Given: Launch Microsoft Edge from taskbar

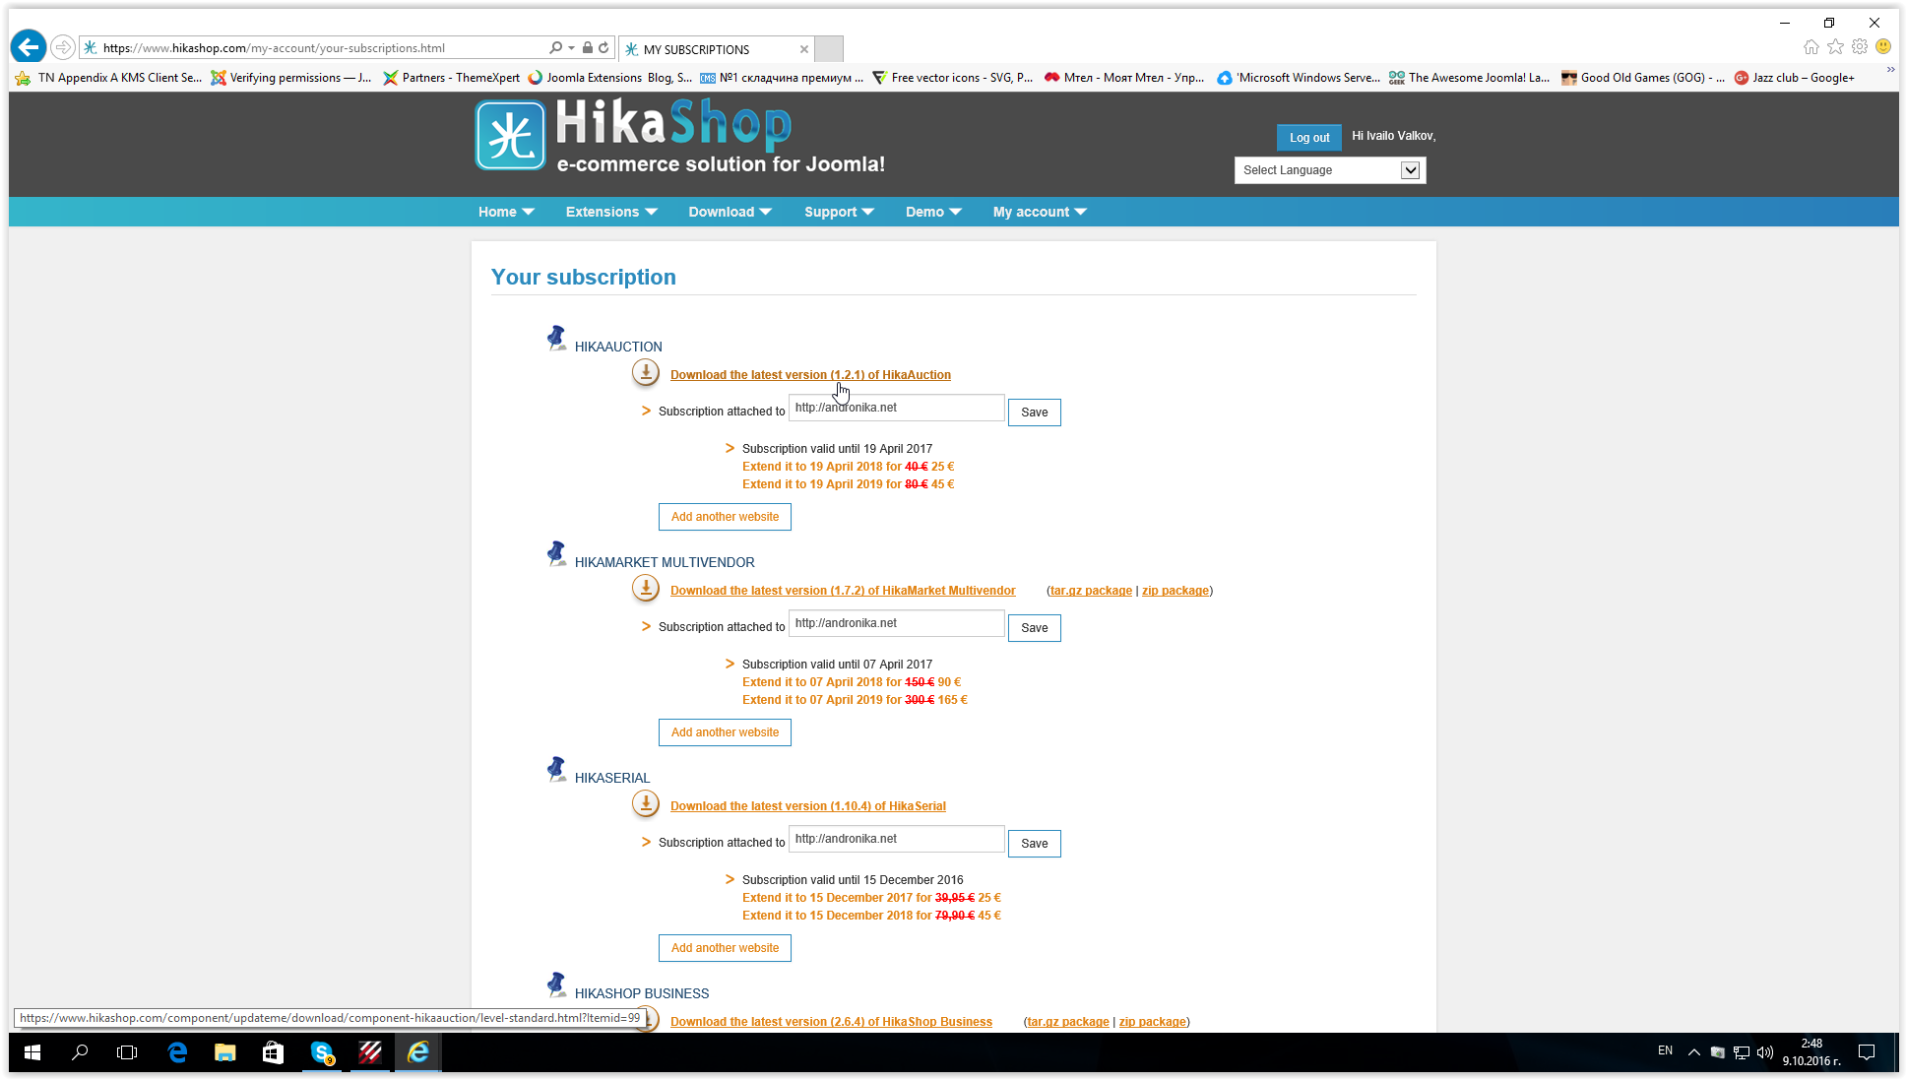Looking at the screenshot, I should coord(177,1052).
